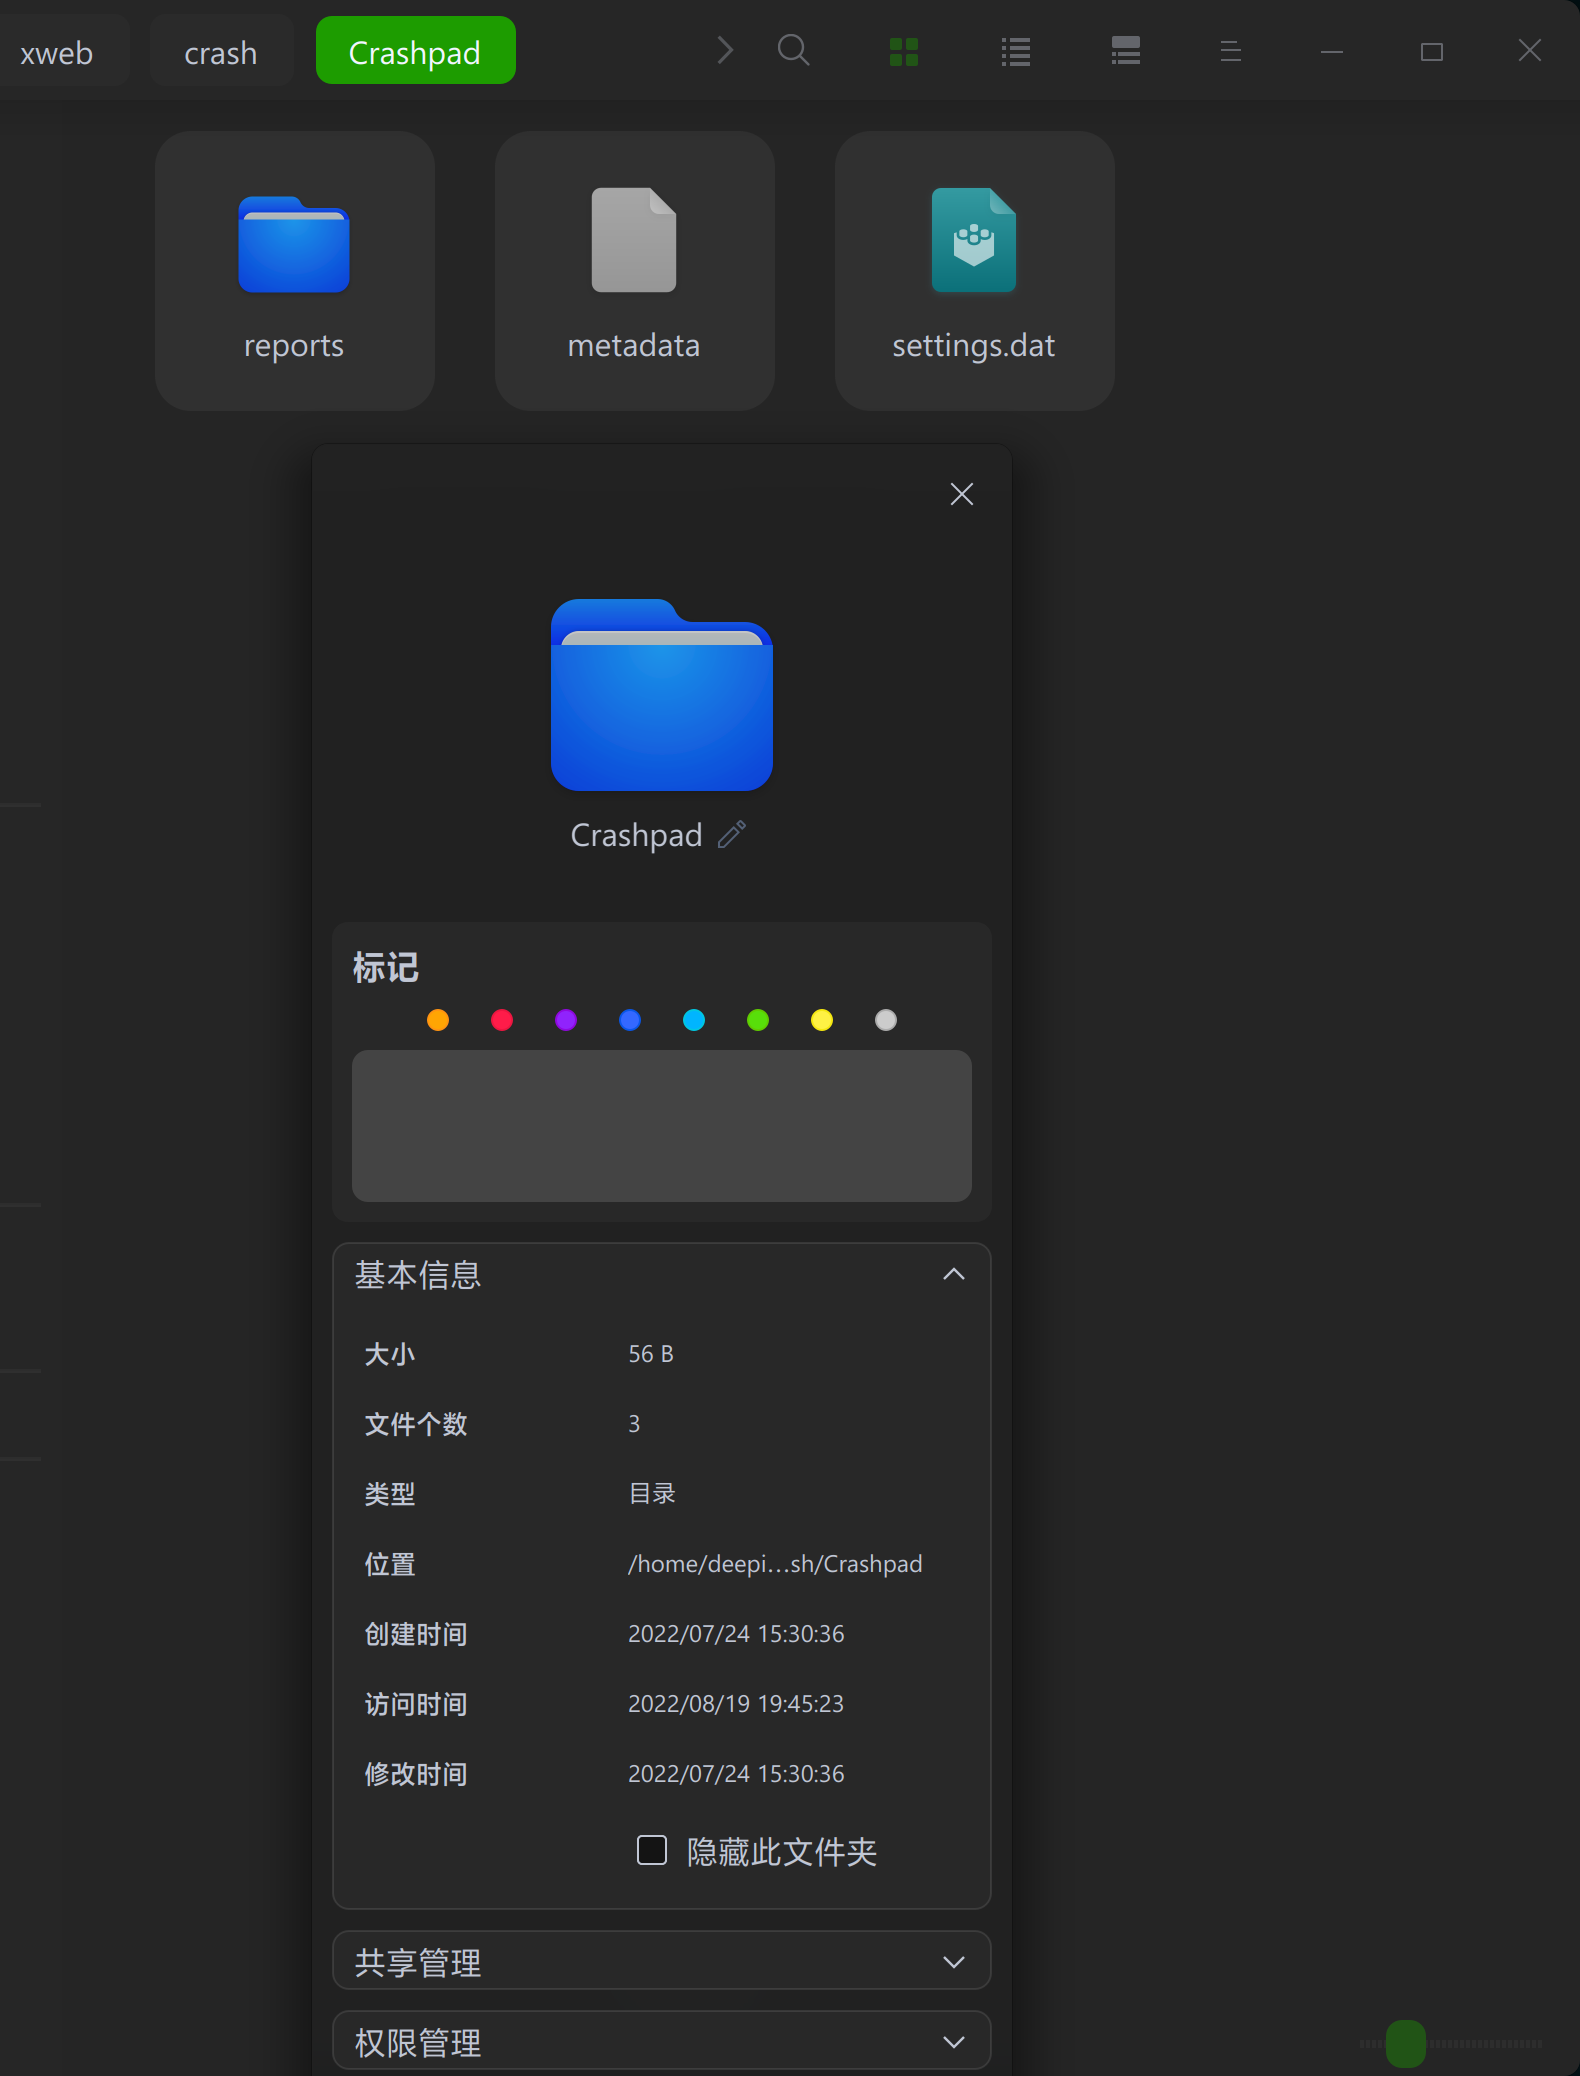This screenshot has height=2076, width=1580.
Task: Click the 修改时间 value 2022/07/24 15:30:36
Action: tap(736, 1774)
